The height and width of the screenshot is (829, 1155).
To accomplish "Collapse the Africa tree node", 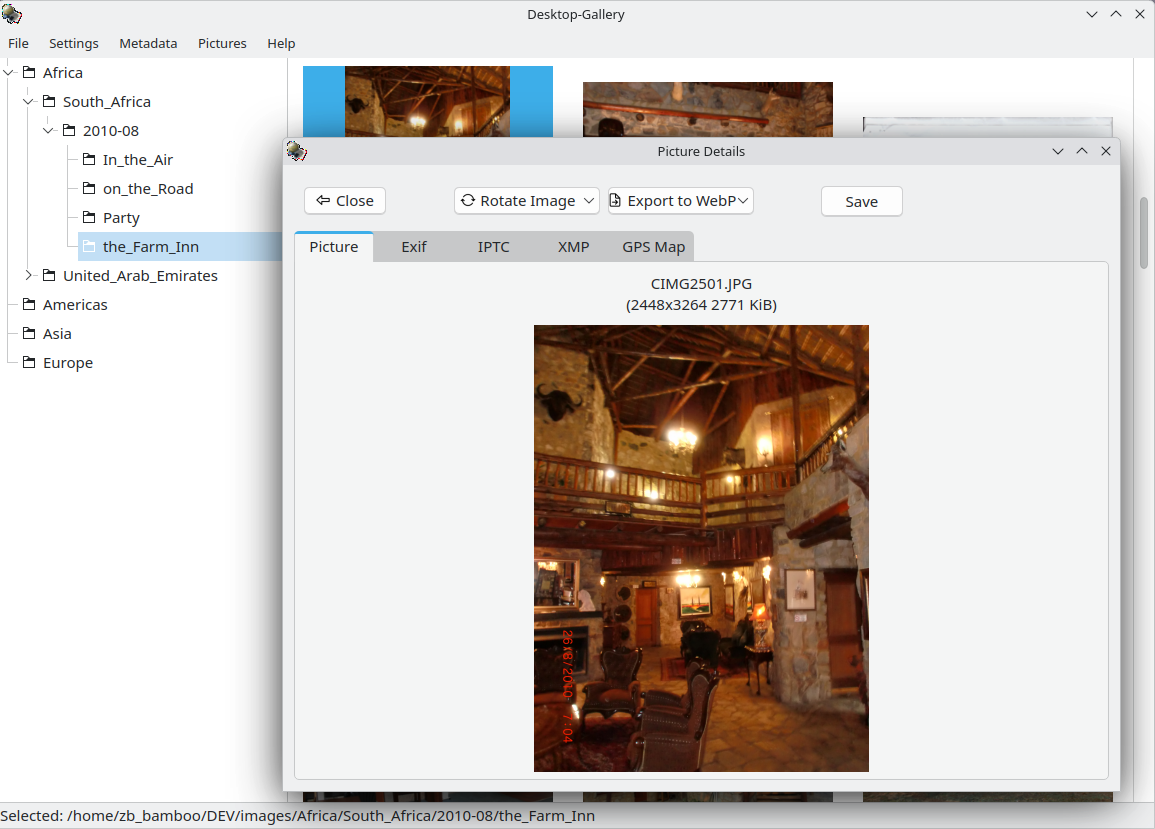I will [9, 73].
